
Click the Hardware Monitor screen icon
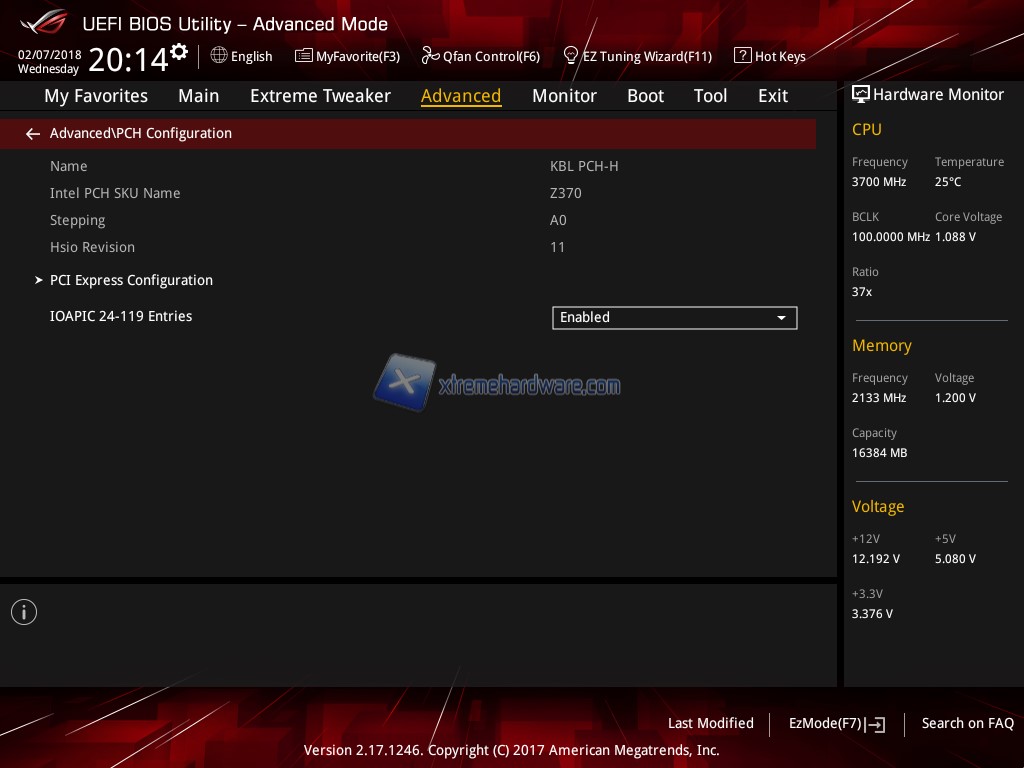click(x=860, y=94)
